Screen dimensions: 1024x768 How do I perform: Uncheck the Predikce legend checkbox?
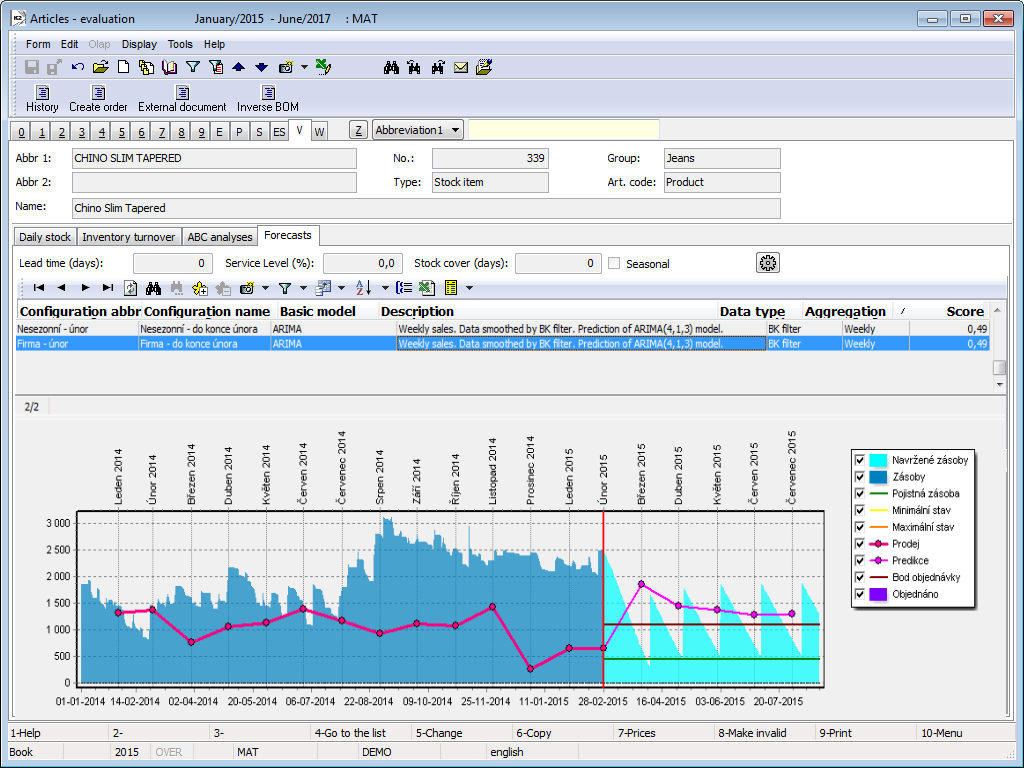coord(859,561)
